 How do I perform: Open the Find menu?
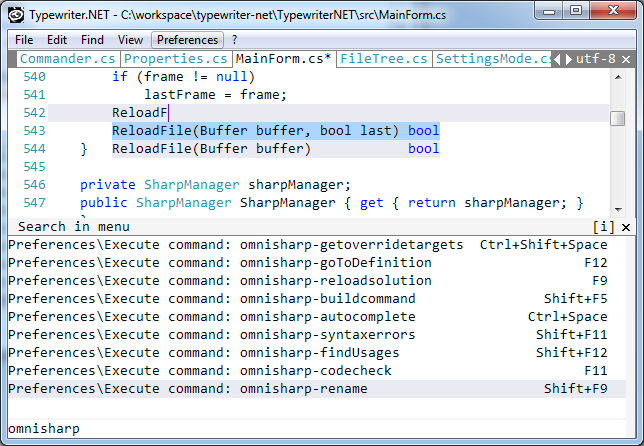click(92, 40)
